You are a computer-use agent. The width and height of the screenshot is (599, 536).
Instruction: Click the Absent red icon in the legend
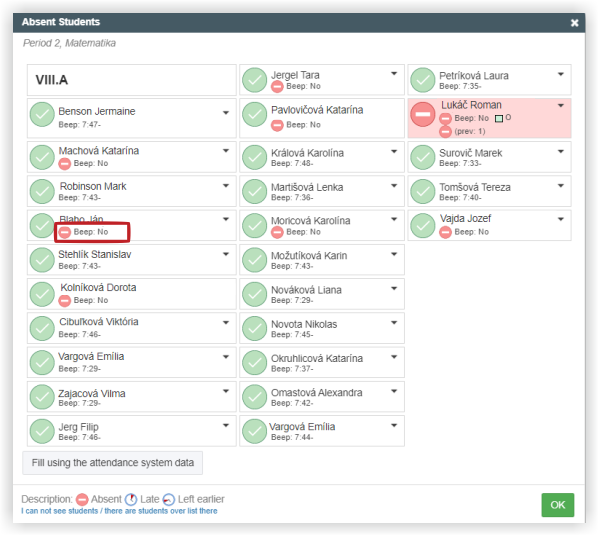[x=82, y=499]
